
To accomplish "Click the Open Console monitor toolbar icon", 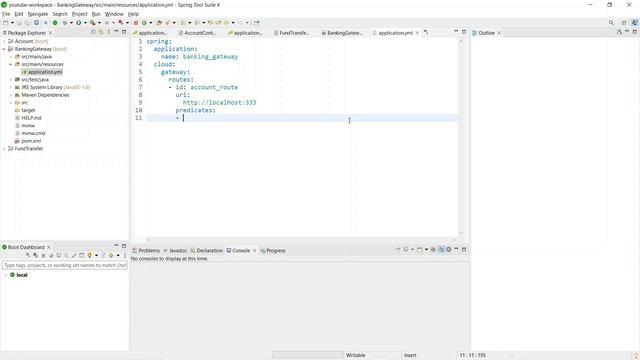I will [x=36, y=23].
